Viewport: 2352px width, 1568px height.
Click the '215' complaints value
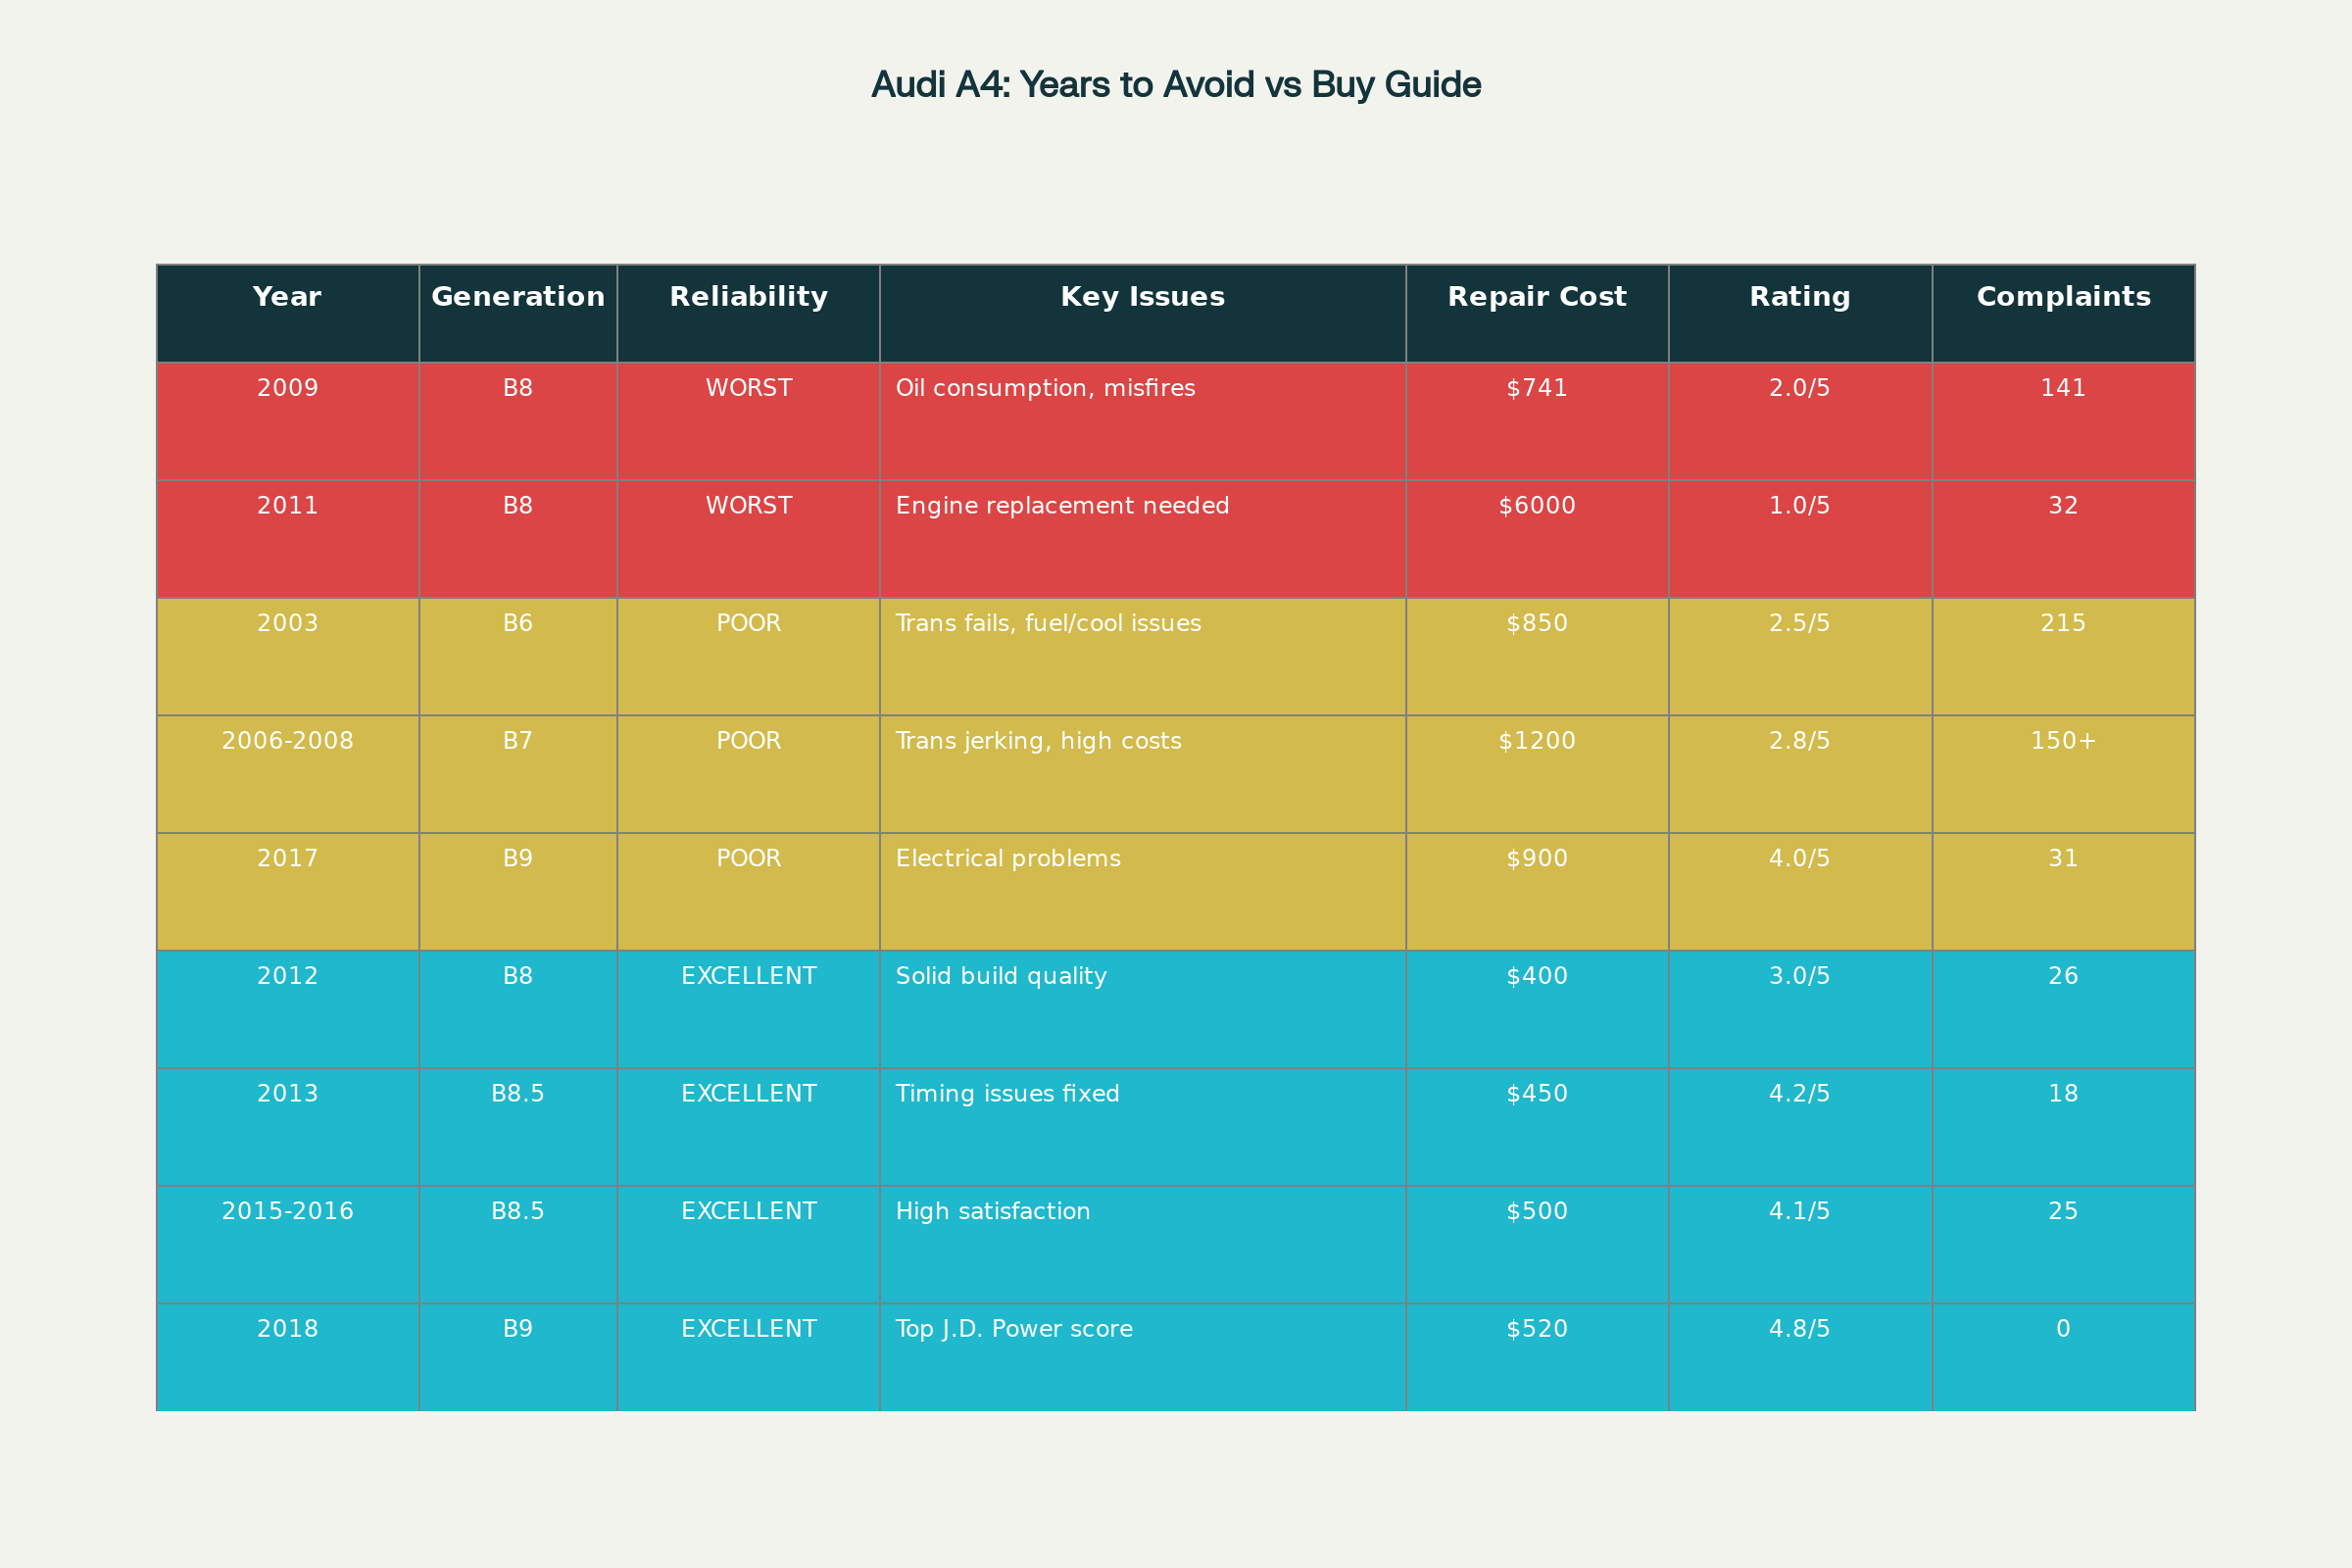coord(2064,624)
